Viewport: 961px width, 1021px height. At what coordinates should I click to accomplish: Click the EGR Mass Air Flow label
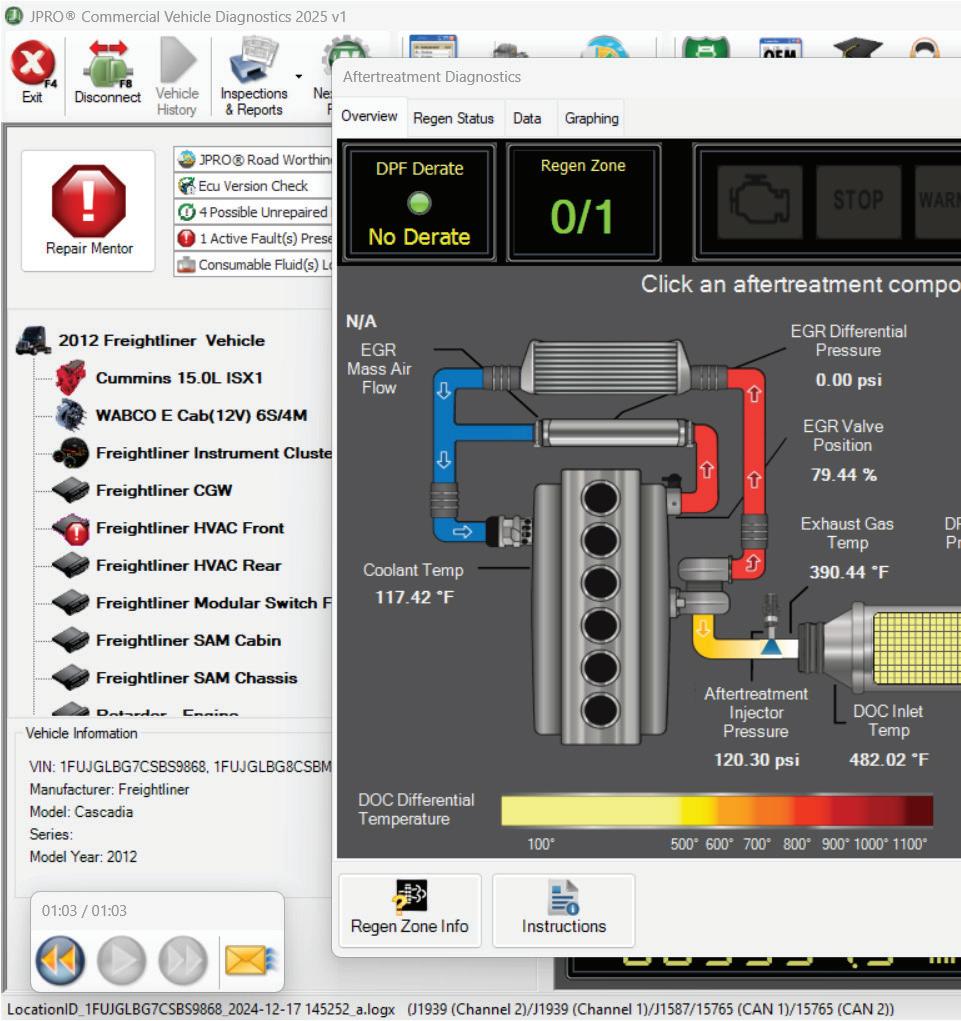[379, 369]
